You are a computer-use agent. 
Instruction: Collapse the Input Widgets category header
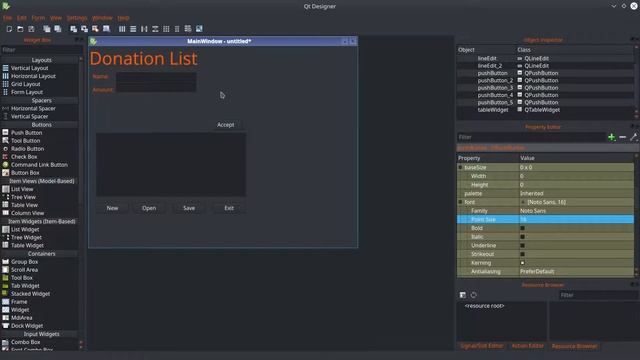point(41,334)
